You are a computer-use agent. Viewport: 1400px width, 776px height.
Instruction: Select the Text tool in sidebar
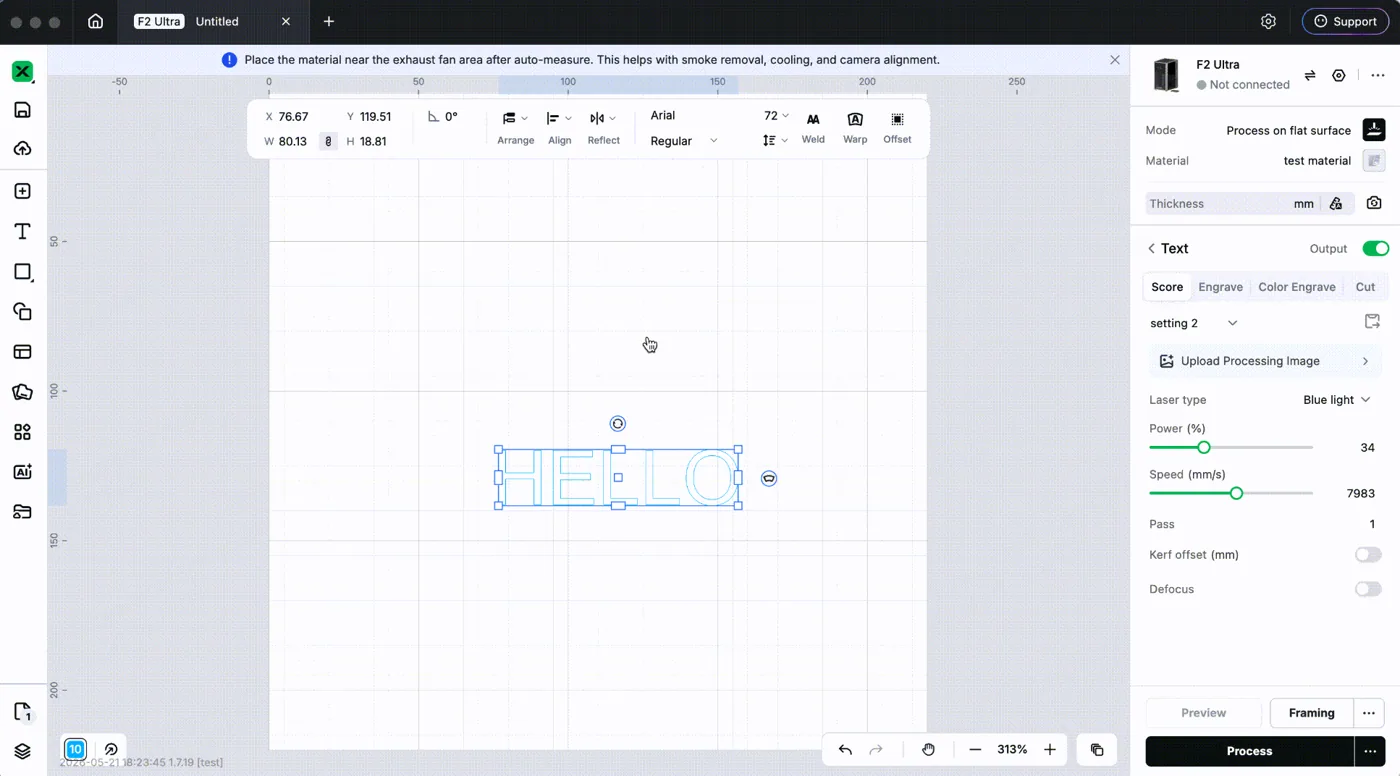(22, 231)
